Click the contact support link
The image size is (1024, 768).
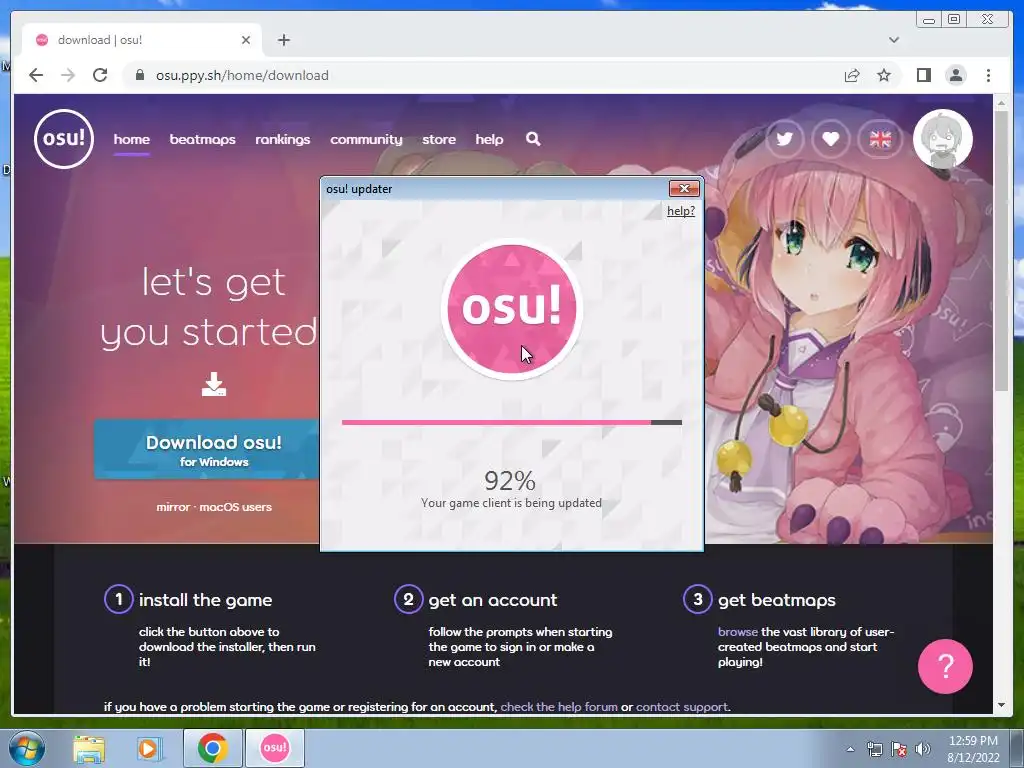tap(682, 707)
